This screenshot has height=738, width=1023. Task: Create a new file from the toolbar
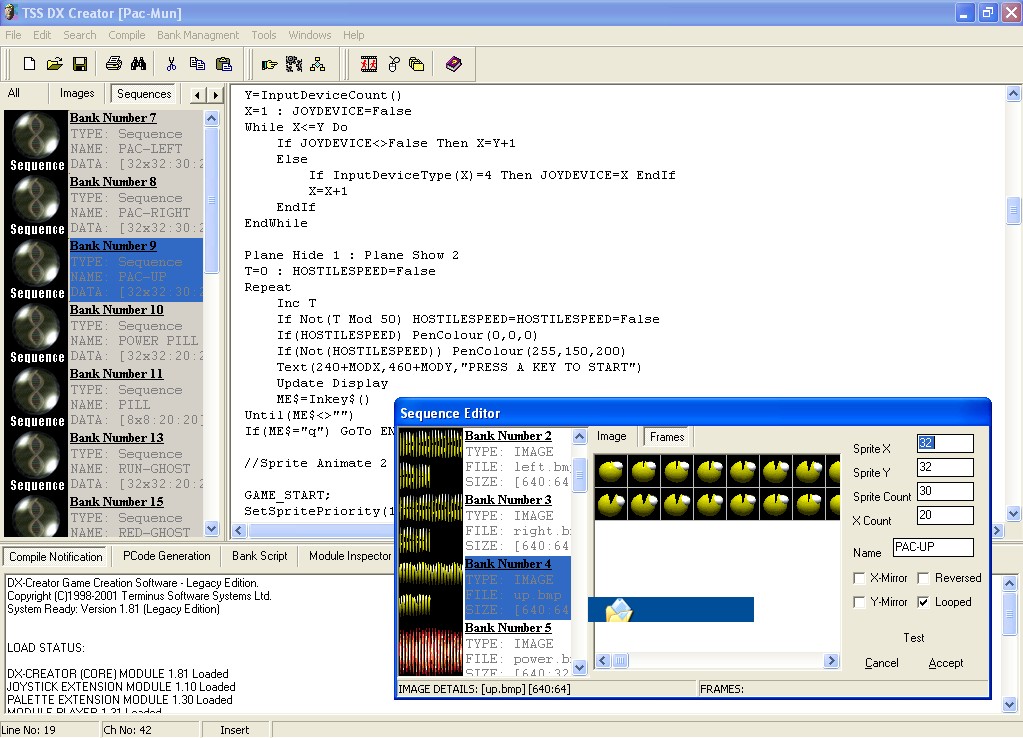(29, 64)
